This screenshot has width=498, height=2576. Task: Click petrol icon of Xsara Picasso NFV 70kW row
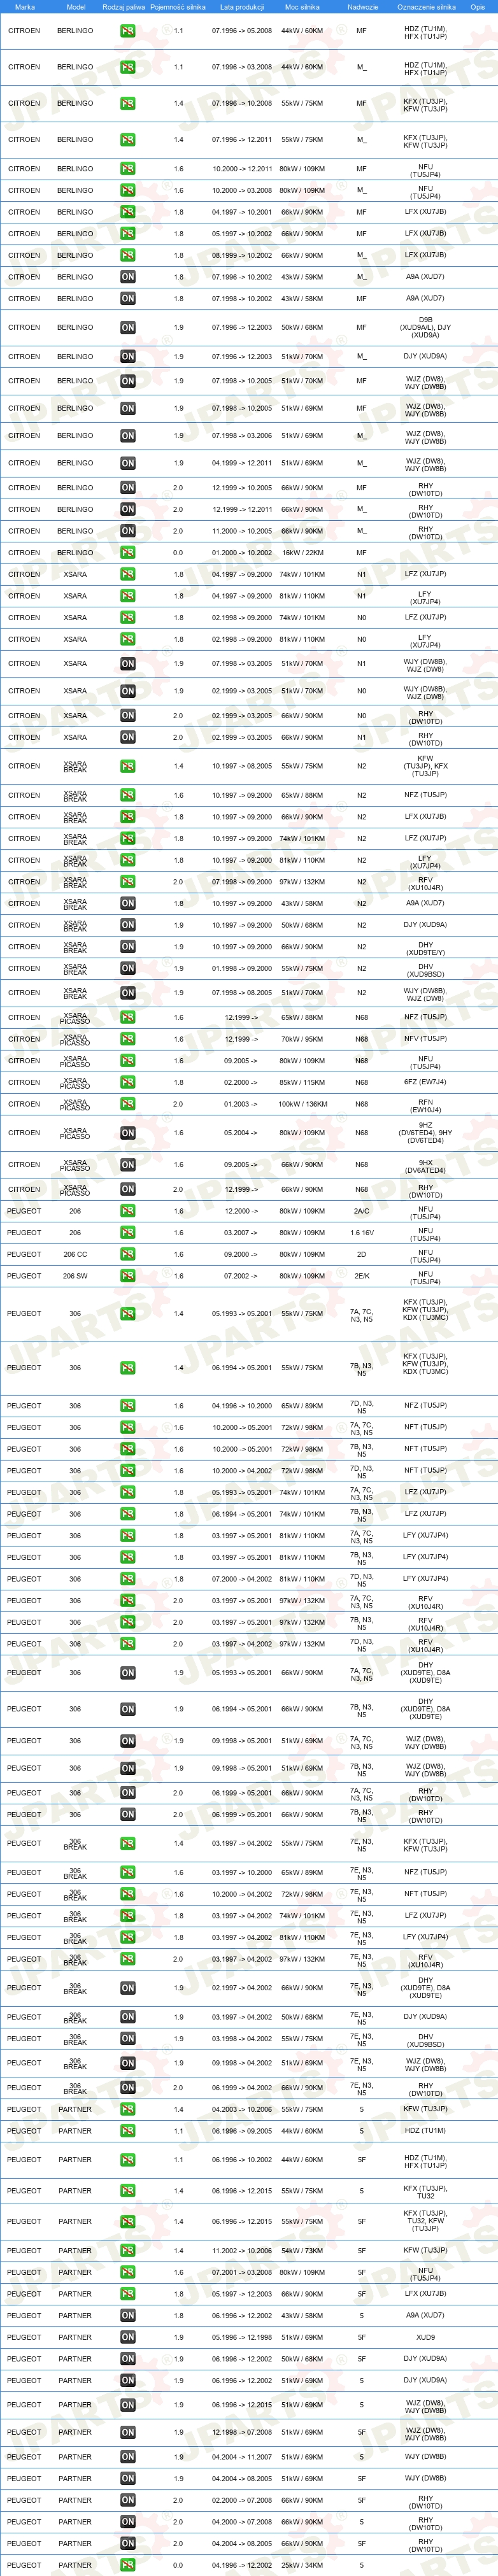point(127,1039)
